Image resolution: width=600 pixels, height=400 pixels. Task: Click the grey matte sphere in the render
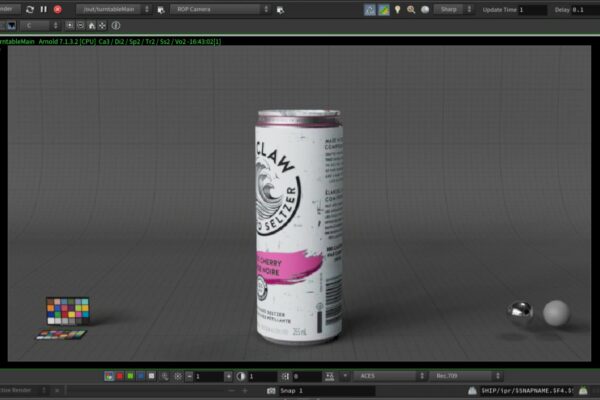click(x=556, y=313)
